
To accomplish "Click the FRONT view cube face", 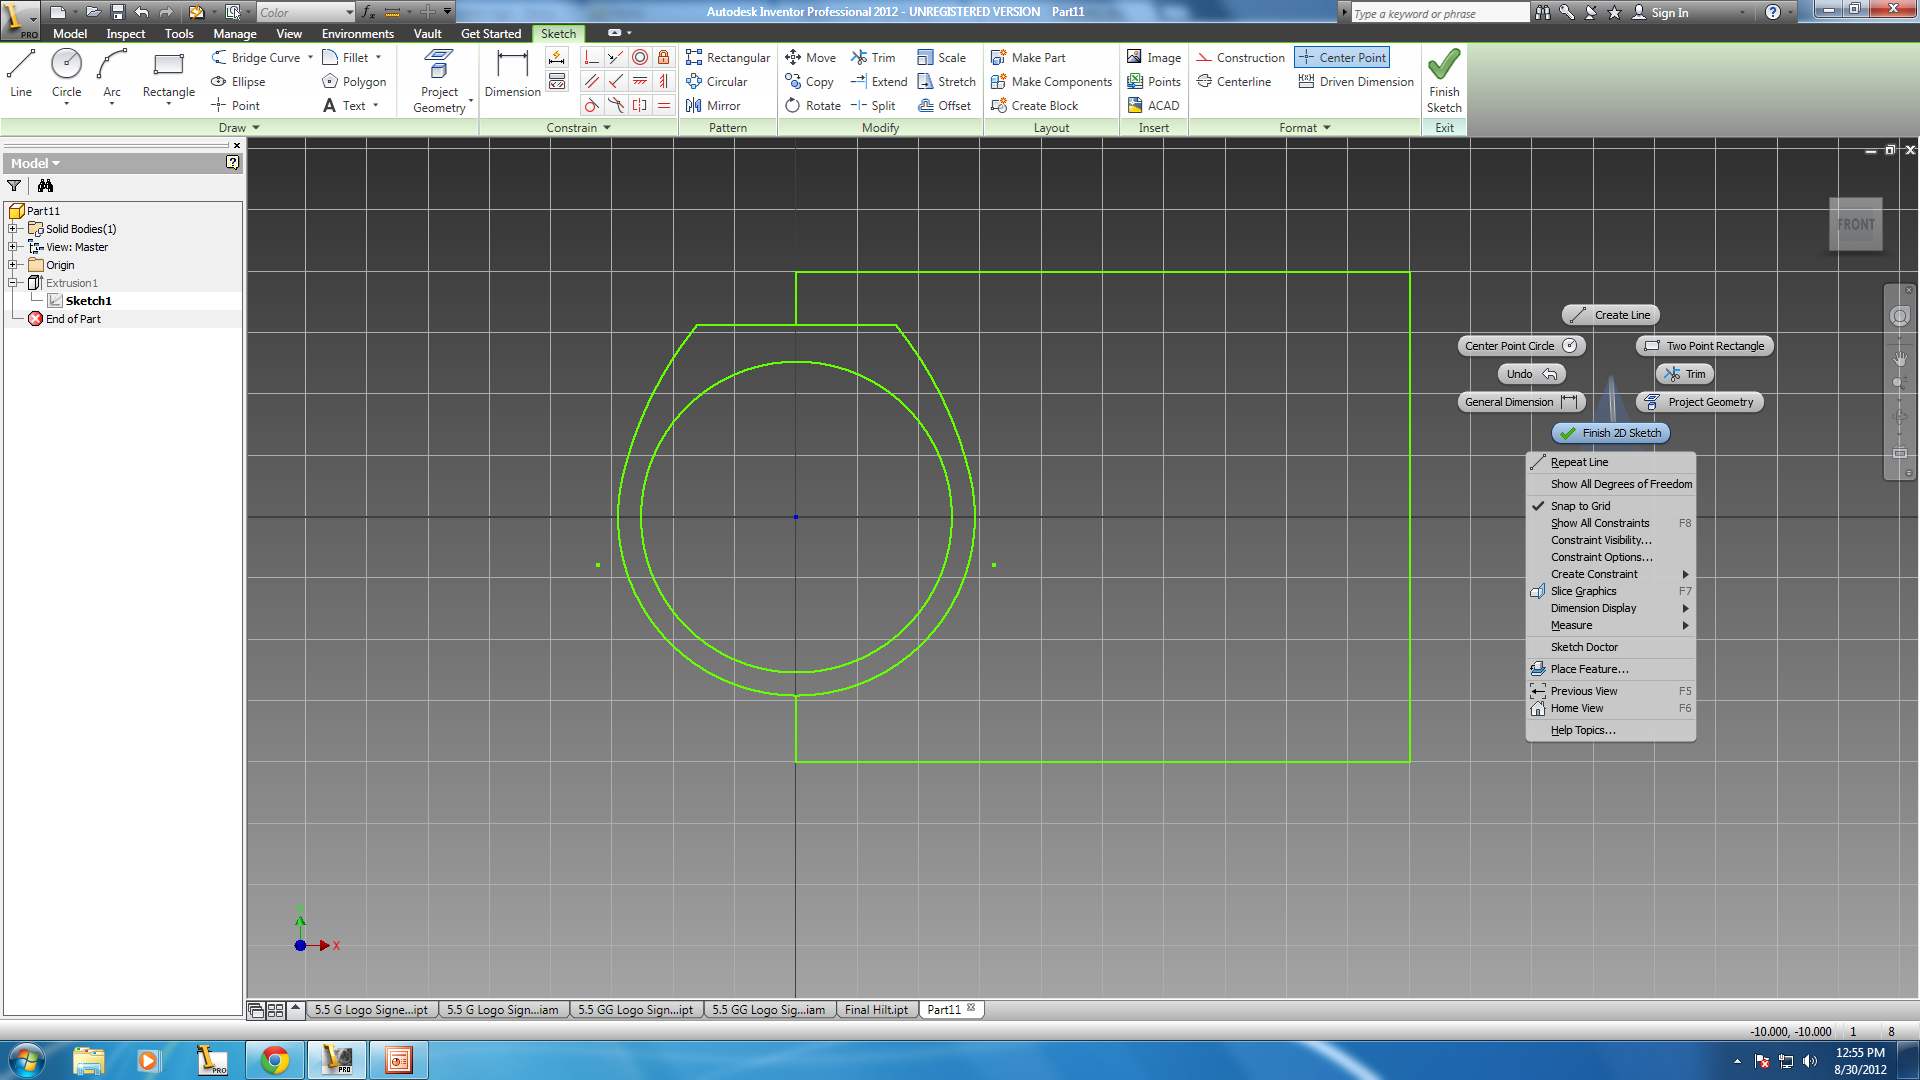I will point(1856,224).
